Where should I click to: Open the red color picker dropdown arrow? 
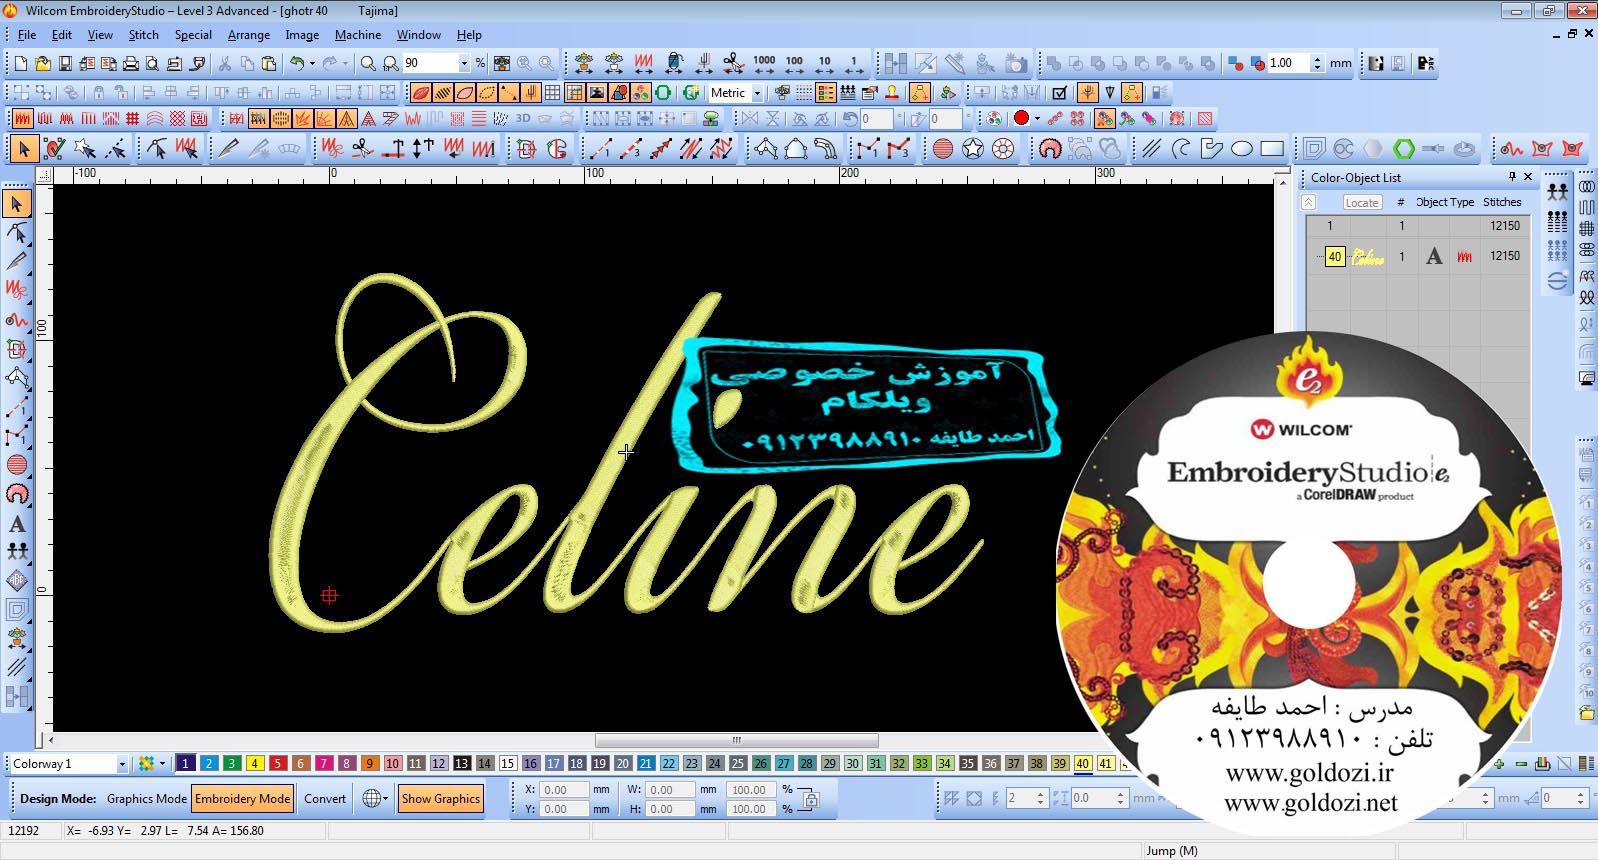coord(1037,119)
